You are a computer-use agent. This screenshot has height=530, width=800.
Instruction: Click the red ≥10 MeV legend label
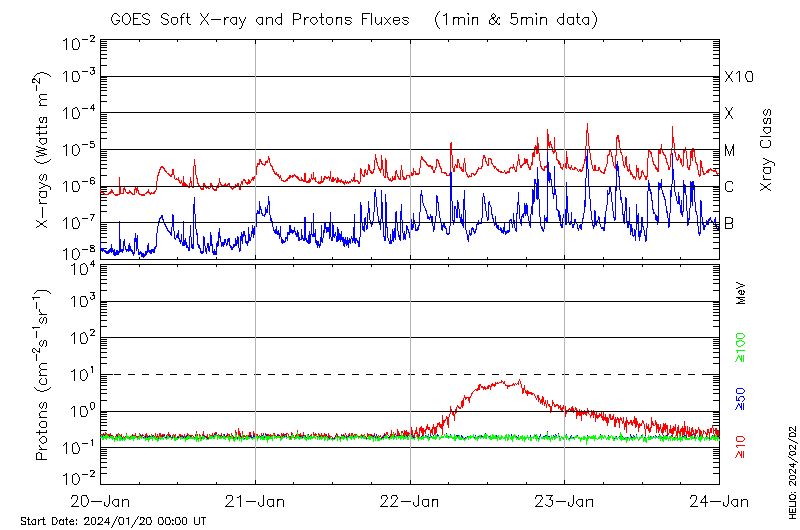click(x=741, y=446)
